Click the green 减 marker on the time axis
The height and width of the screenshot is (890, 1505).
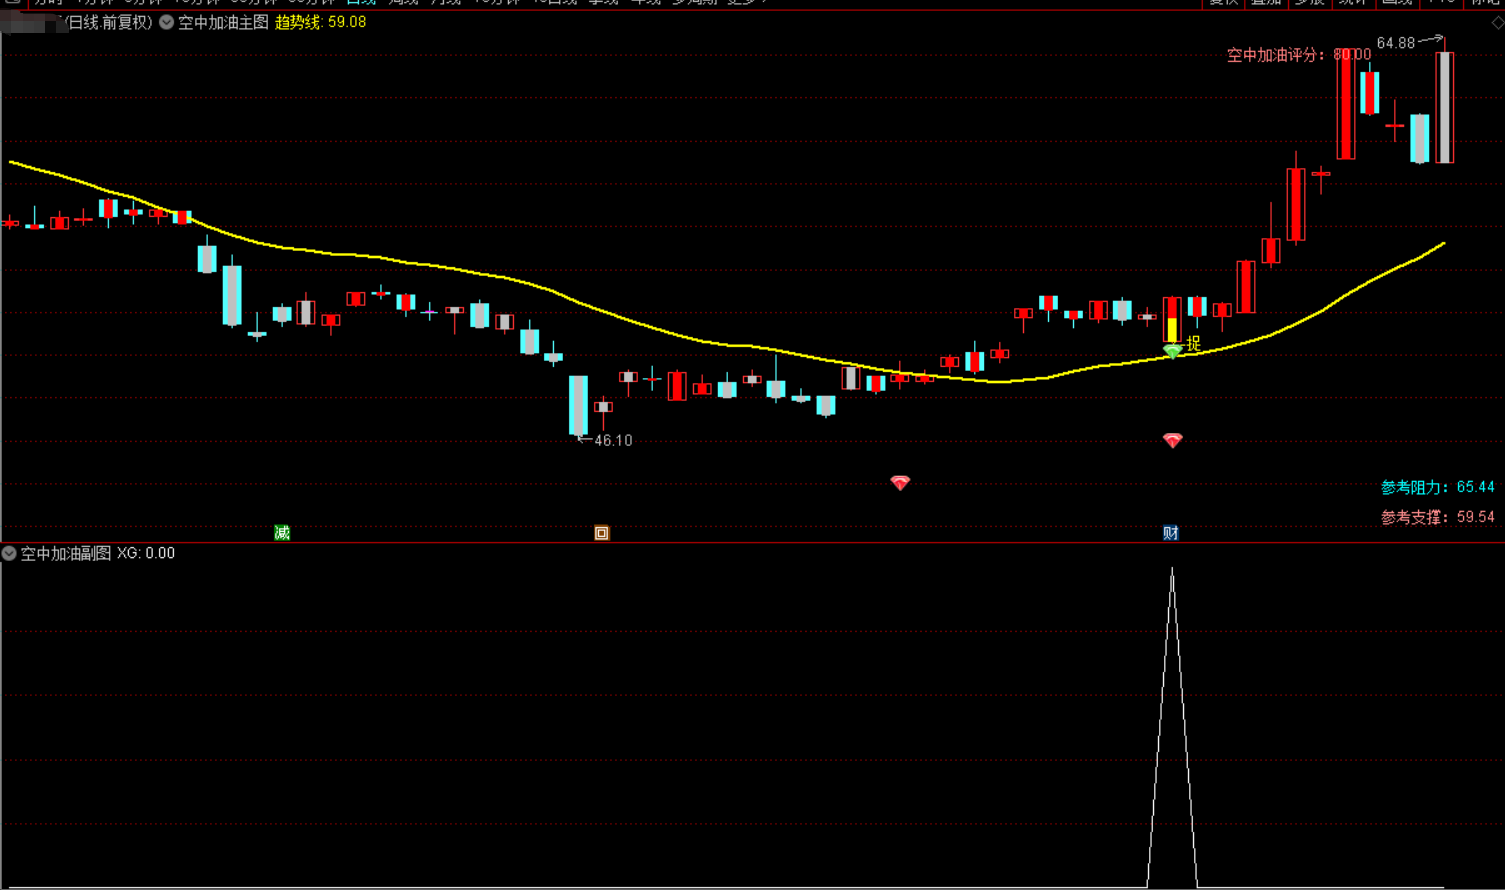[x=282, y=533]
